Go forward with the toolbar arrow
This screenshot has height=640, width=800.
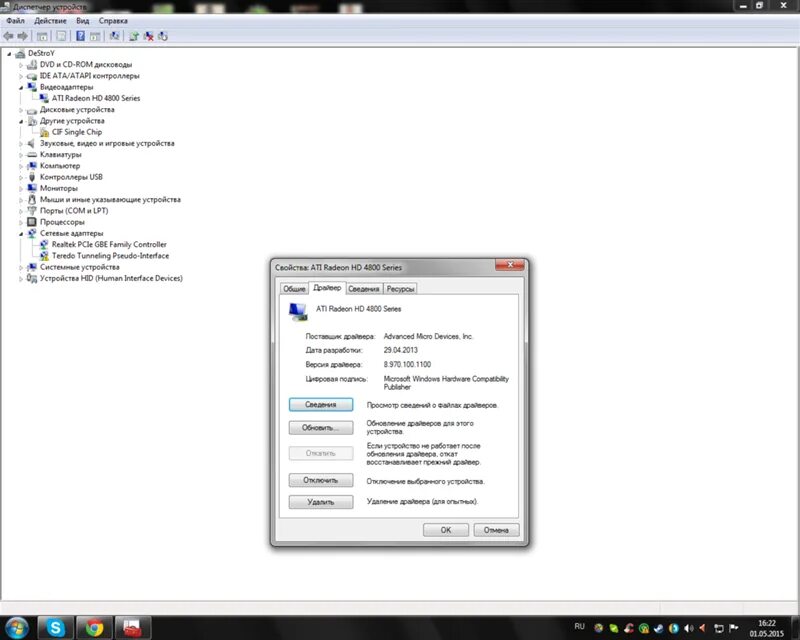click(22, 36)
